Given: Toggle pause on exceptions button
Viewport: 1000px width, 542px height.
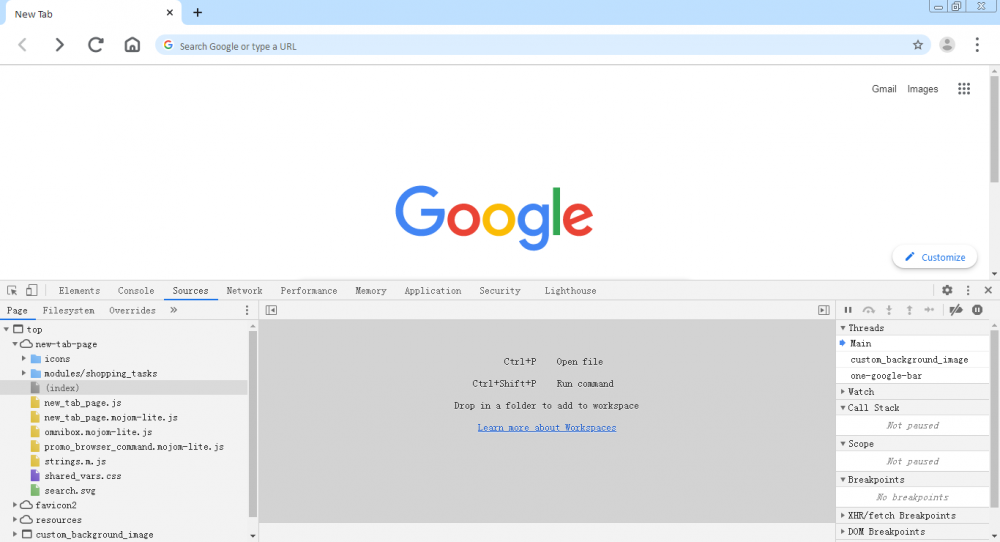Looking at the screenshot, I should 977,310.
